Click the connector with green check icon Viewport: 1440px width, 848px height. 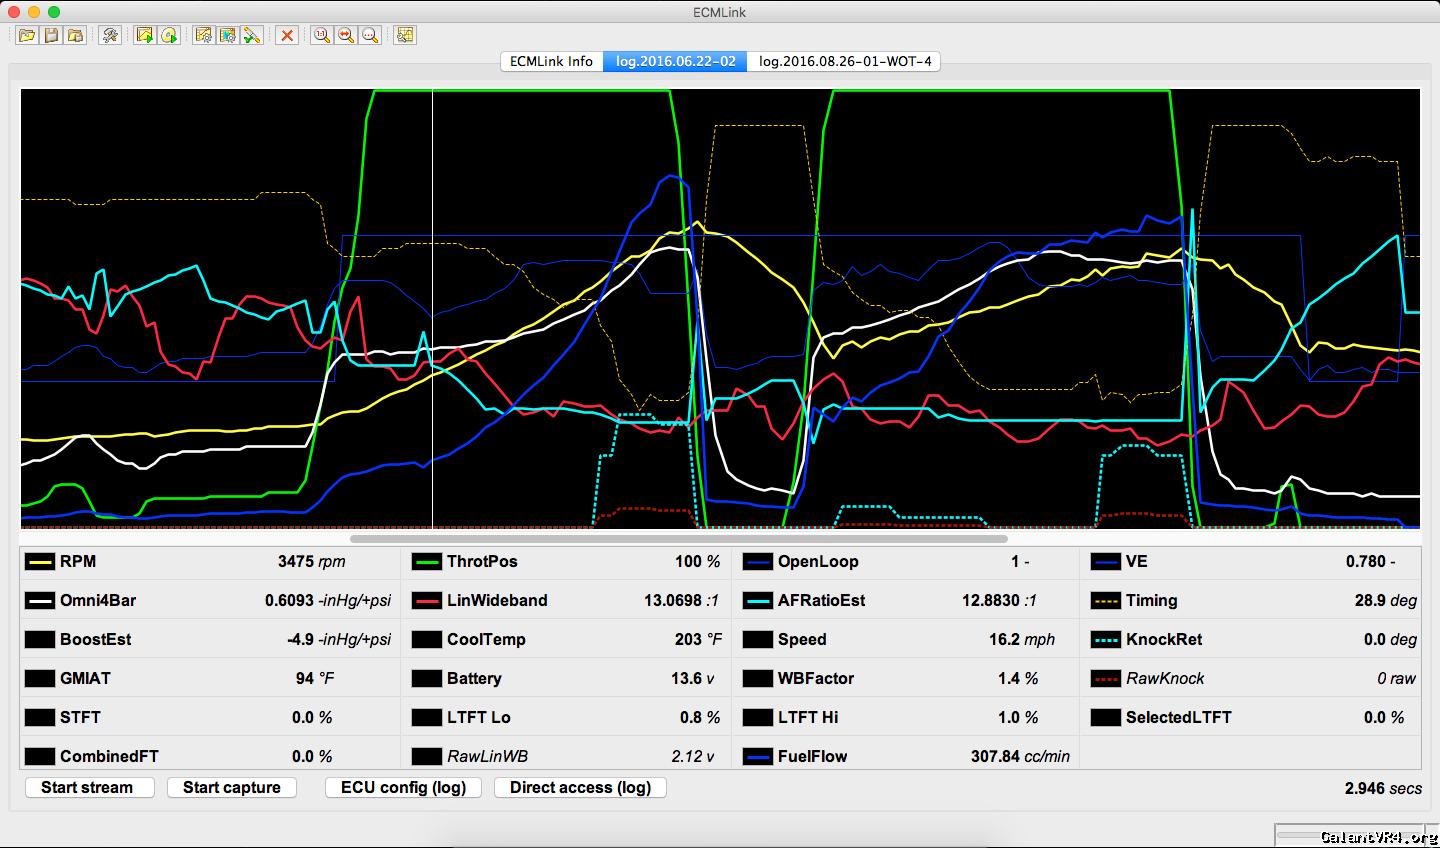252,35
